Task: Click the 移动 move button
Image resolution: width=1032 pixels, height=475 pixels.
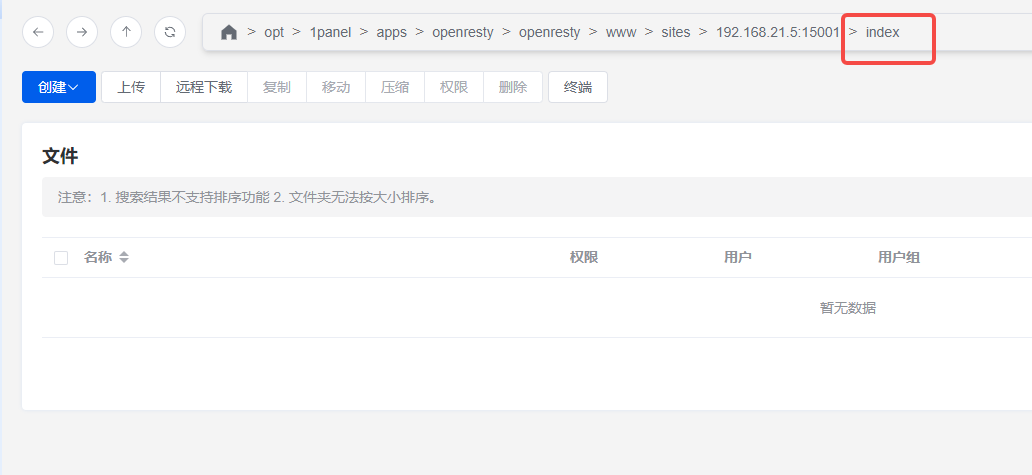Action: click(336, 87)
